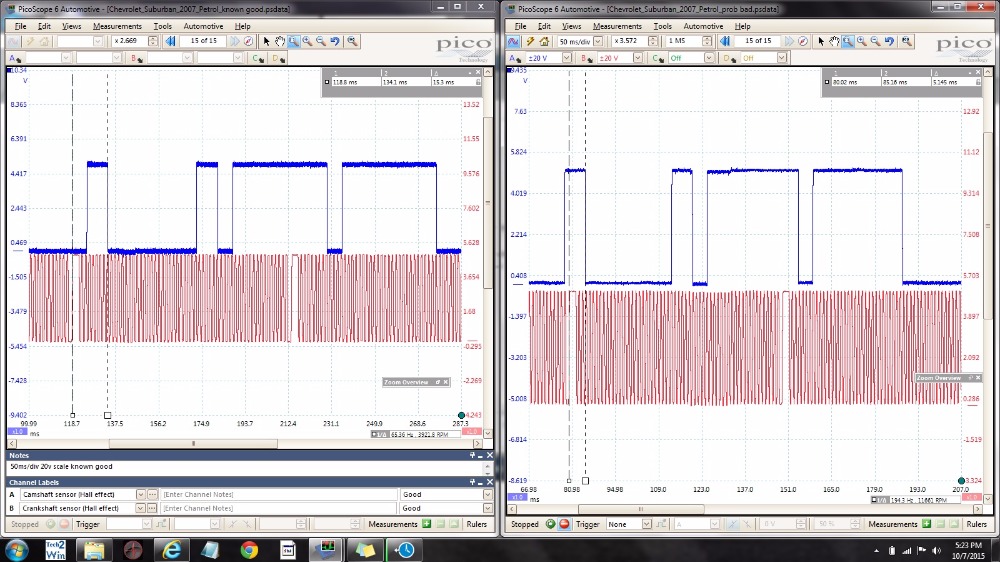This screenshot has width=1000, height=562.
Task: Open Google Chrome from the taskbar
Action: [x=249, y=549]
